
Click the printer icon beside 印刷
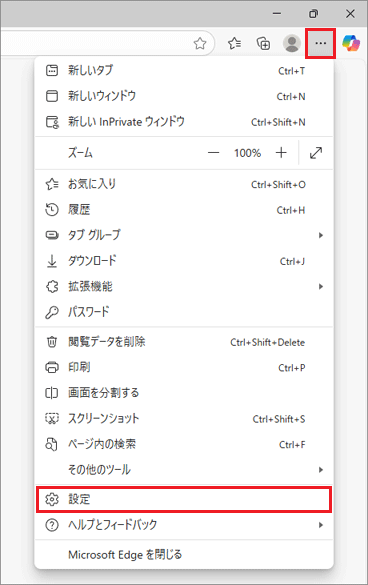pyautogui.click(x=52, y=367)
